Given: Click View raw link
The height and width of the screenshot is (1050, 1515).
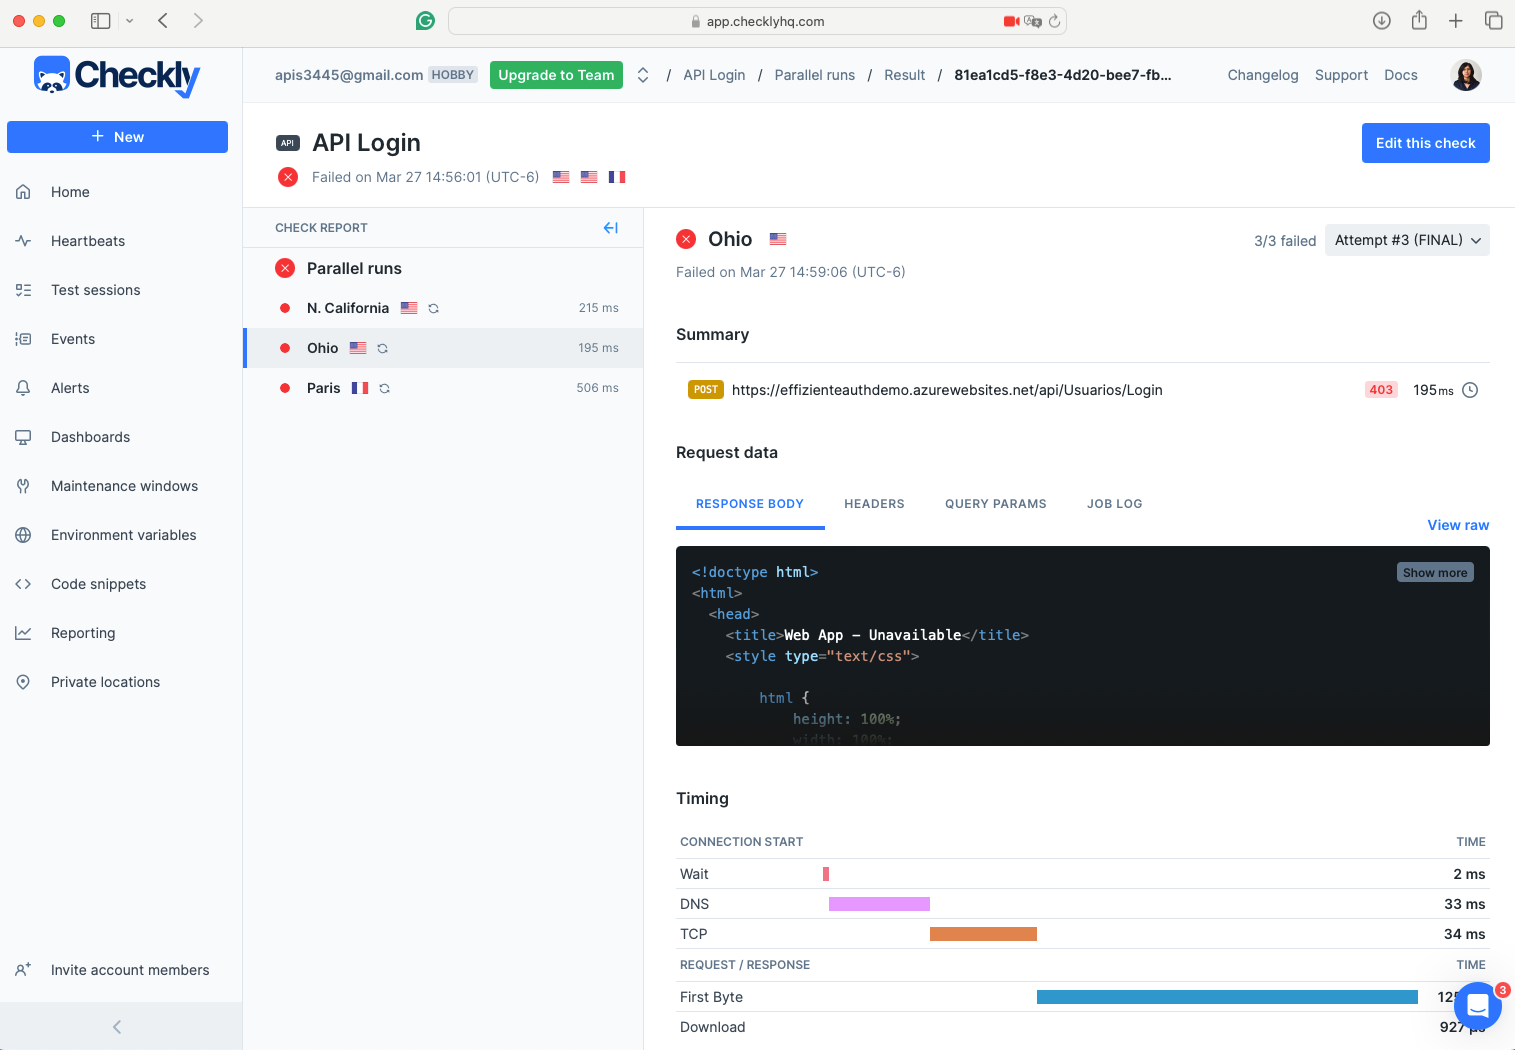Looking at the screenshot, I should click(x=1458, y=525).
